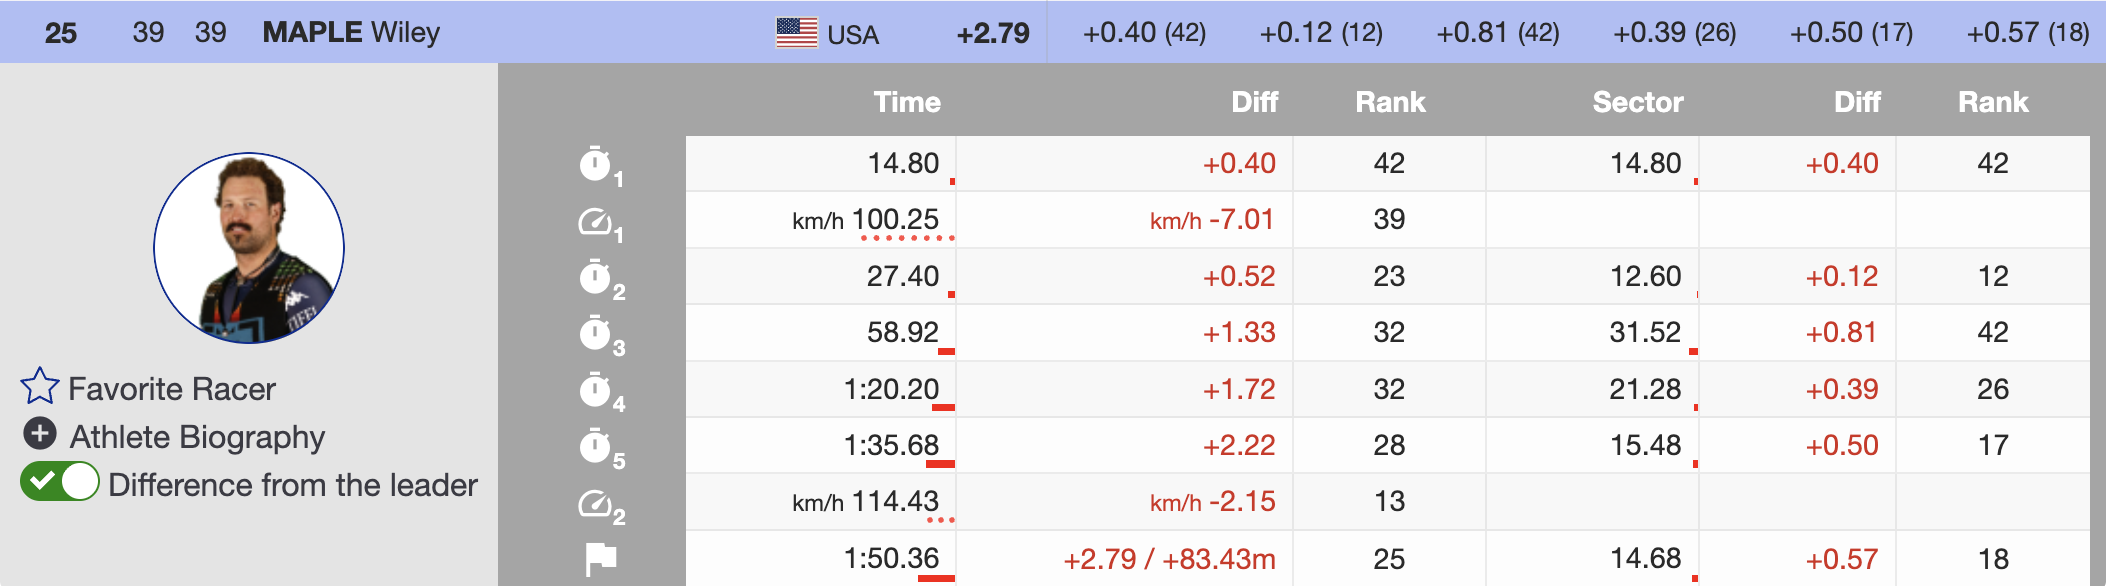Click the intermediate 2 stopwatch icon

click(596, 277)
